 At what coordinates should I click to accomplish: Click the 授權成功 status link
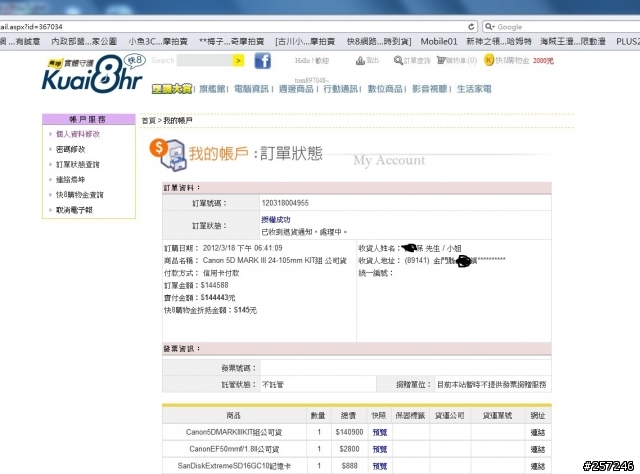(276, 220)
